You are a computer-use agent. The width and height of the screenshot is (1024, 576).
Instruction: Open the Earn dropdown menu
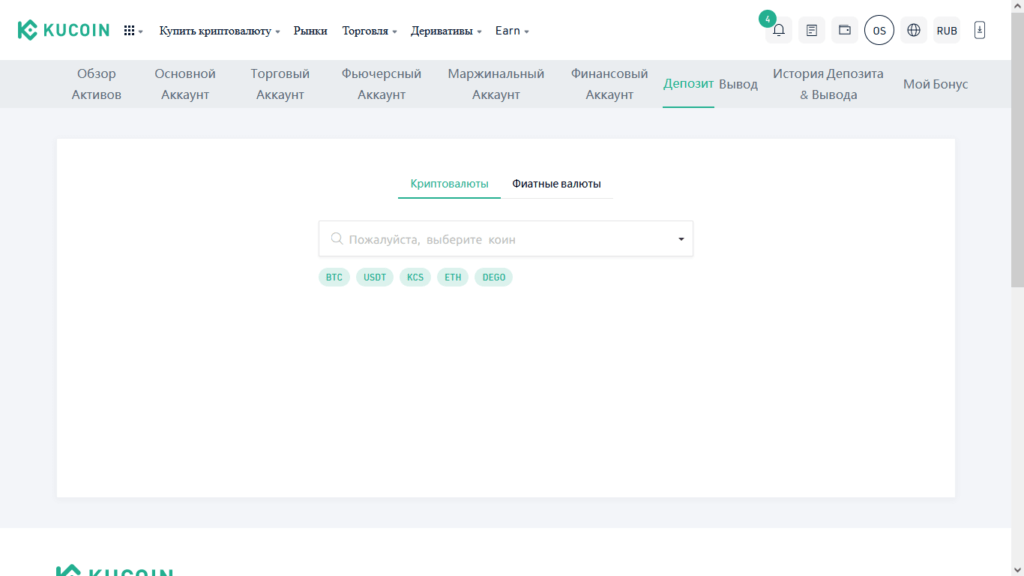512,31
